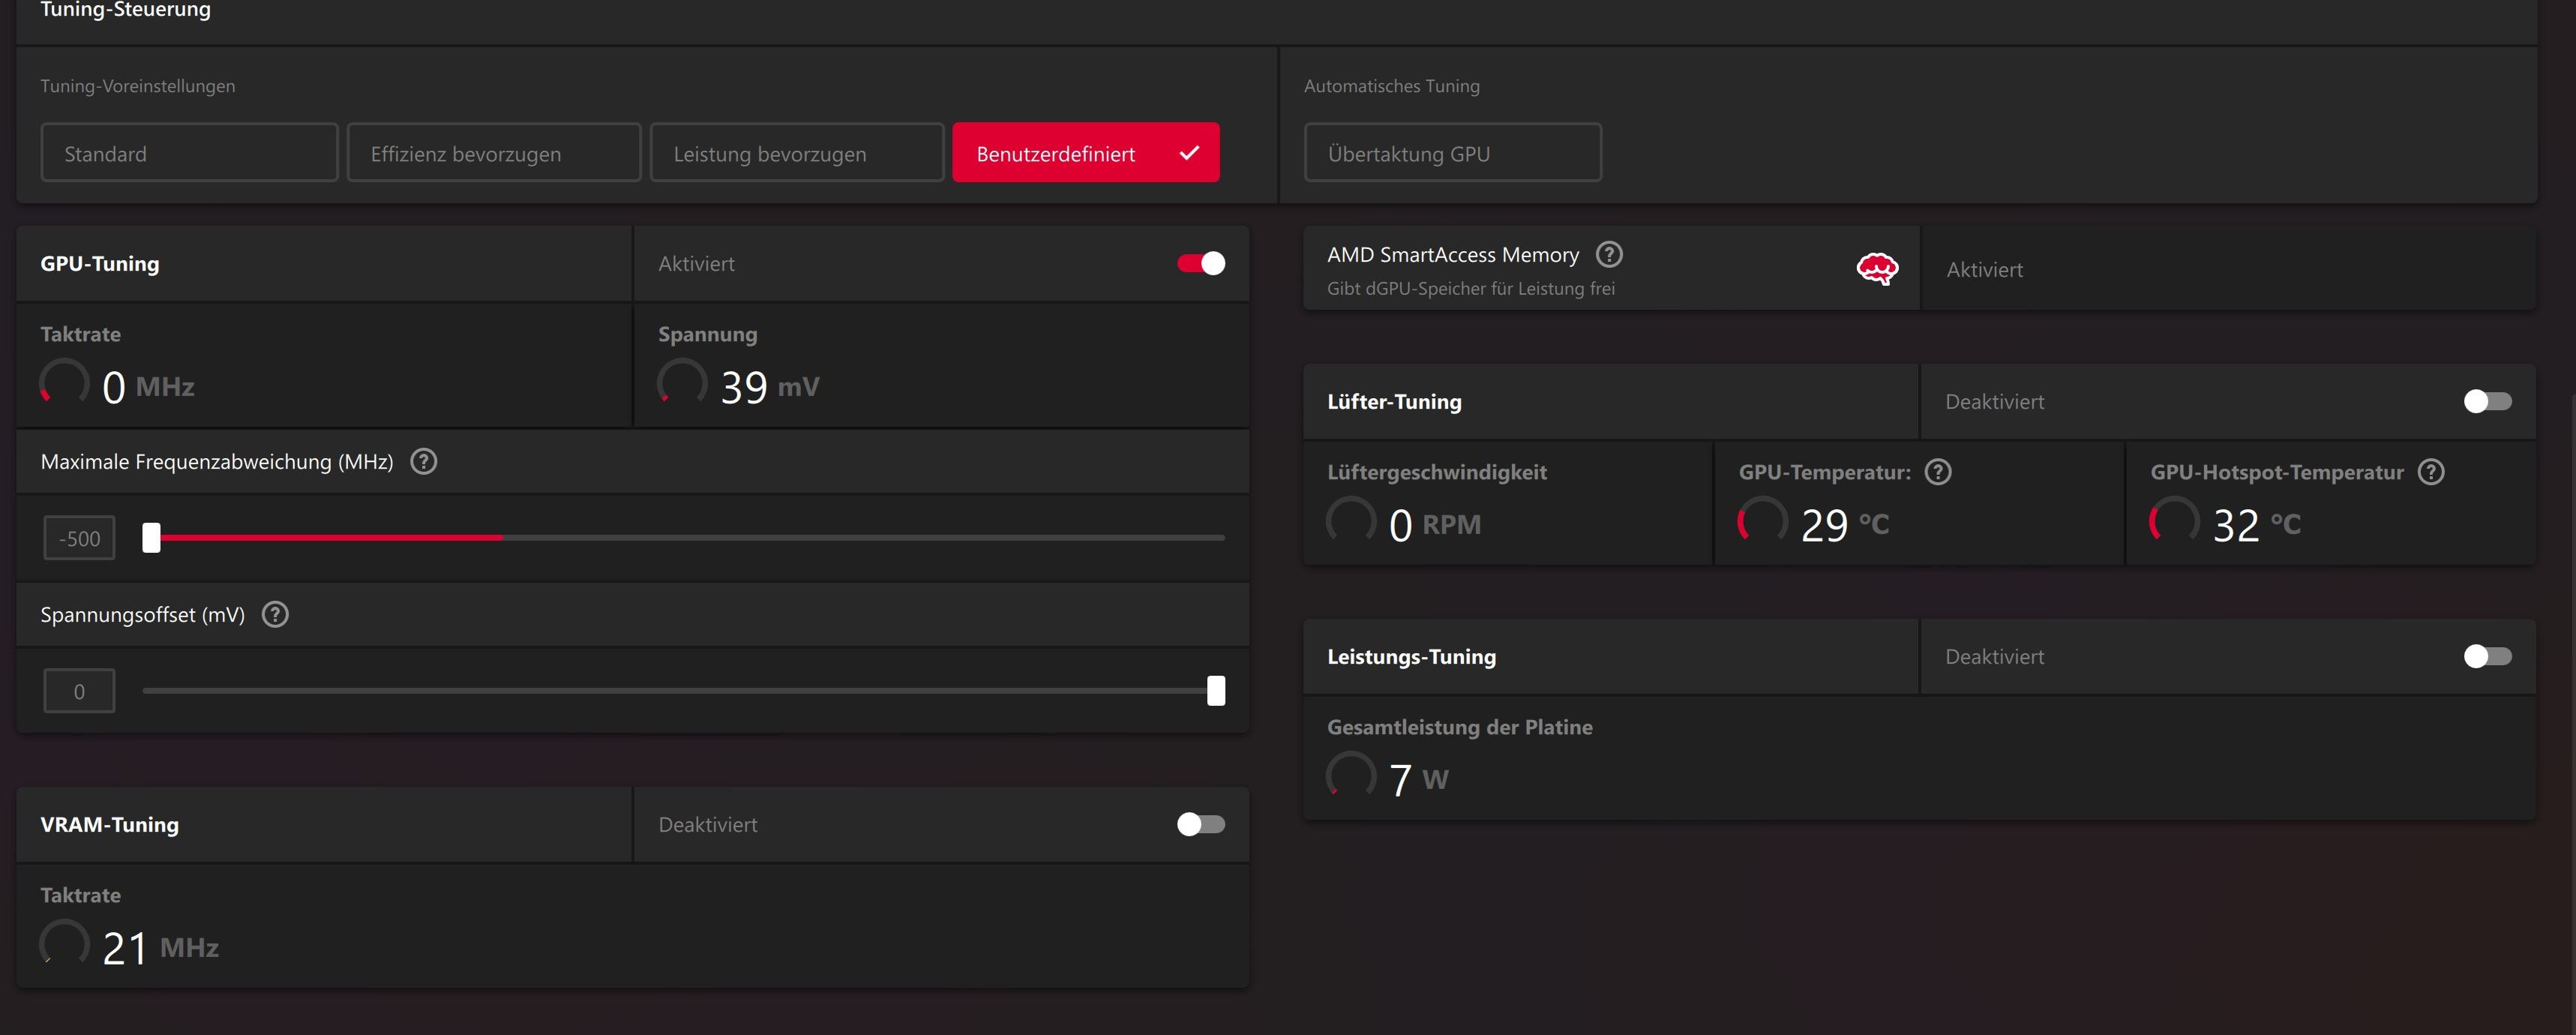
Task: Click the -500 frequency value field
Action: click(80, 539)
